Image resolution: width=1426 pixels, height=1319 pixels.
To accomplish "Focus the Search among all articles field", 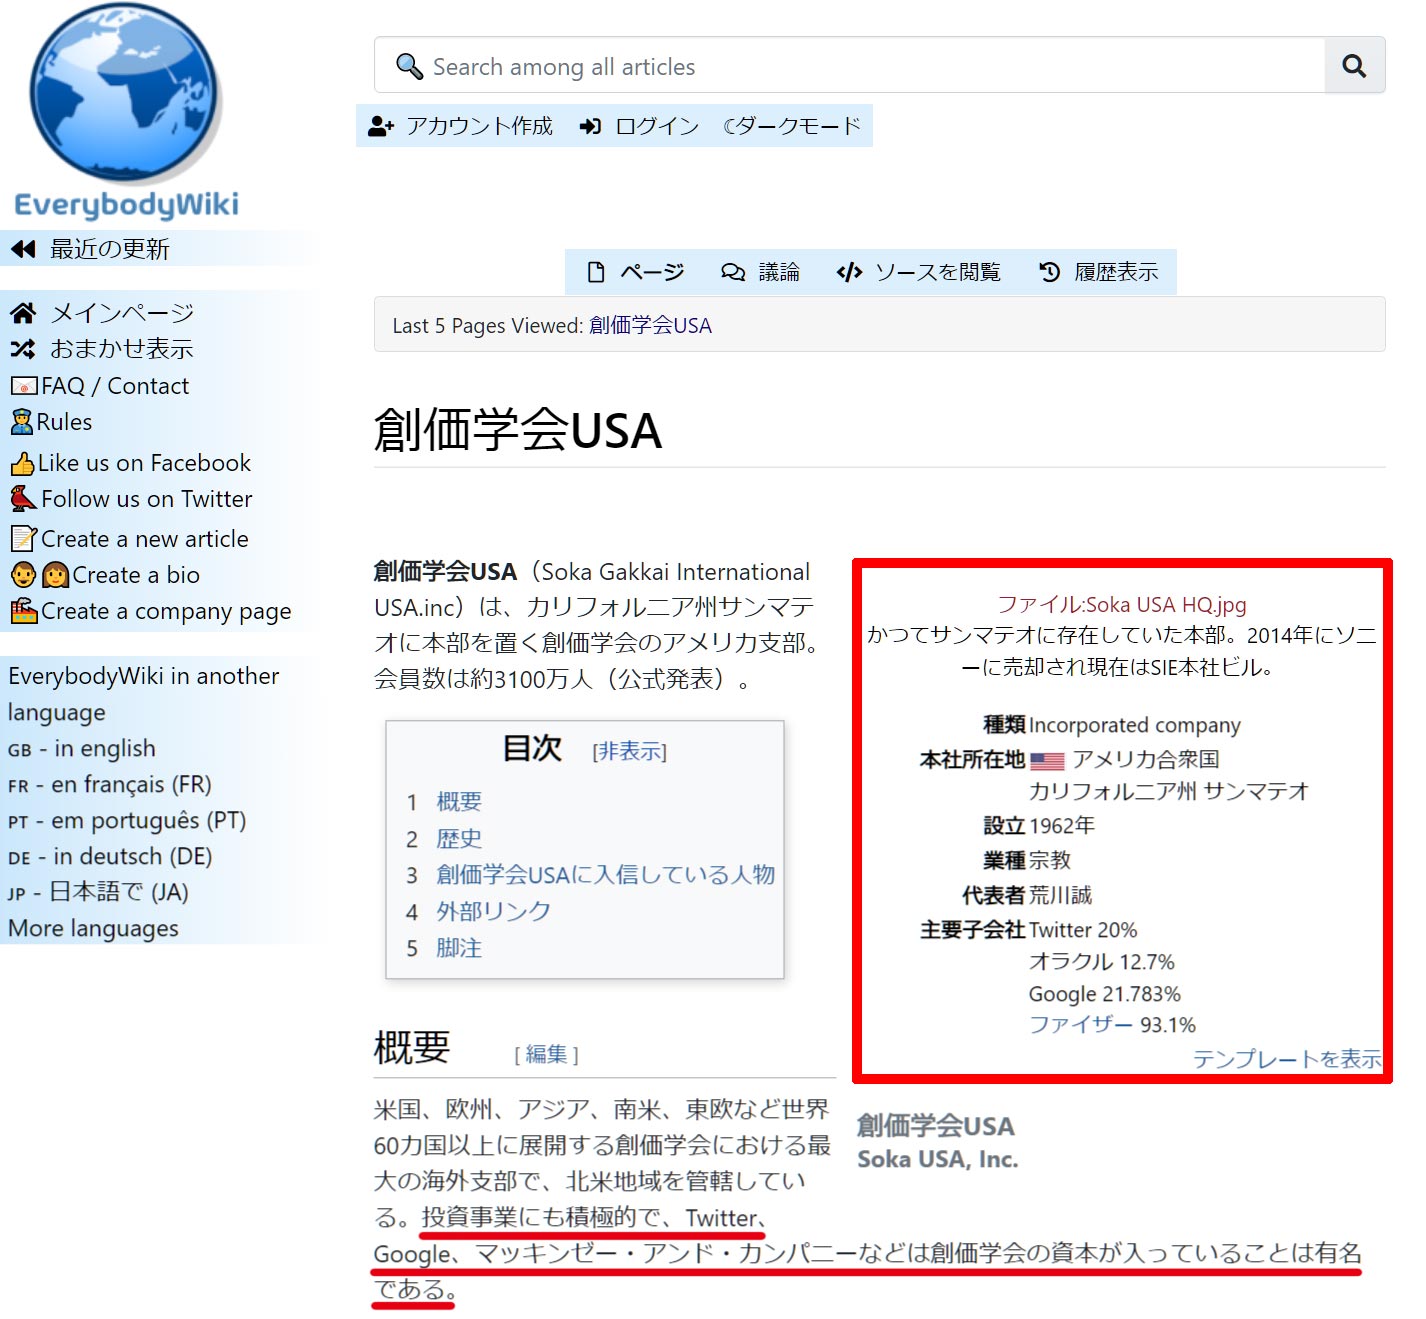I will pos(850,66).
